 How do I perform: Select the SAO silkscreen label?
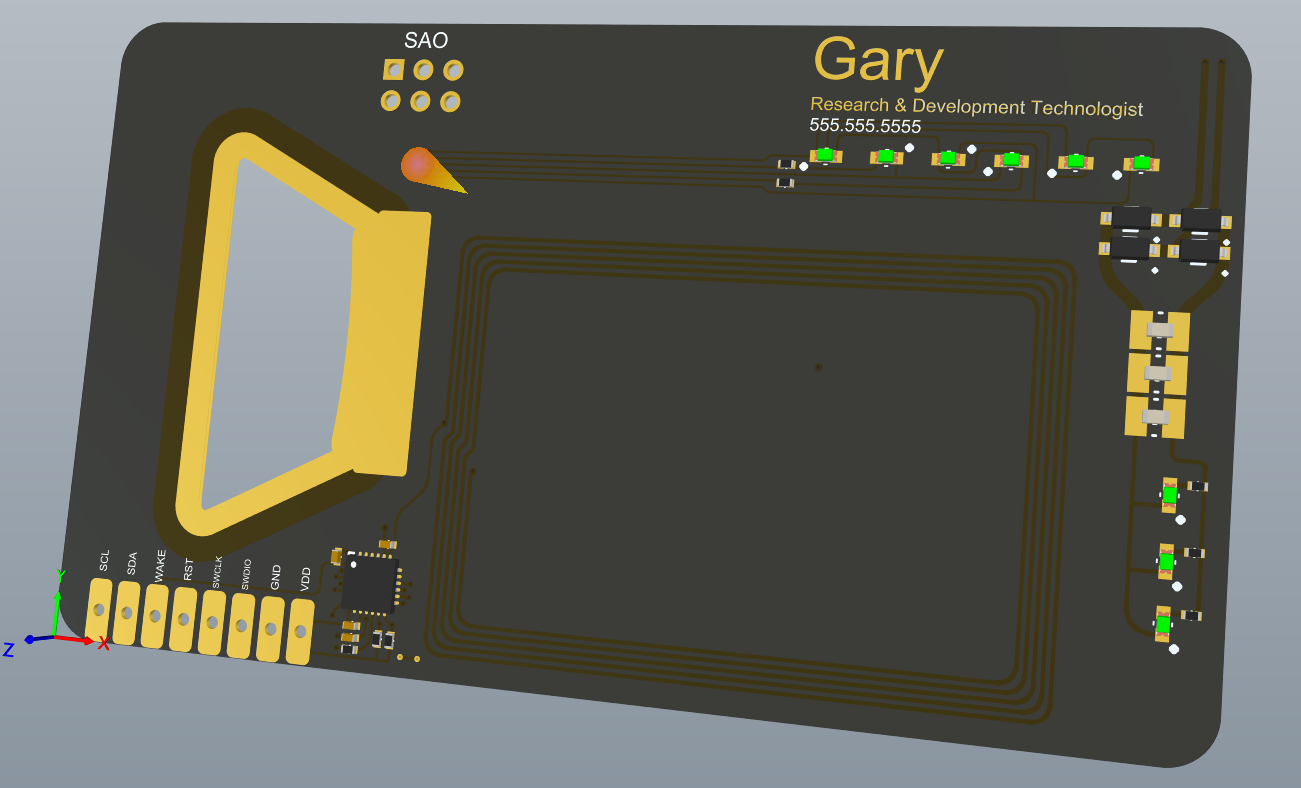tap(426, 41)
